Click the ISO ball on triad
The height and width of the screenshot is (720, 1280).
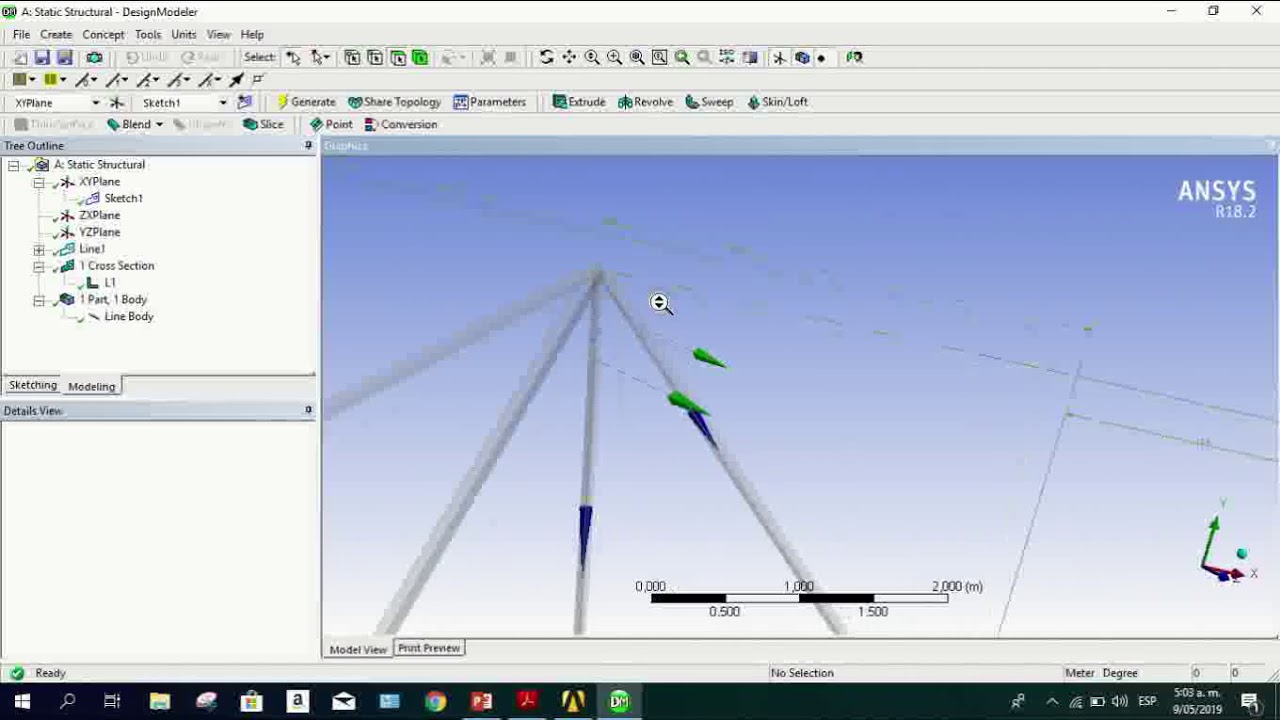(x=1241, y=554)
